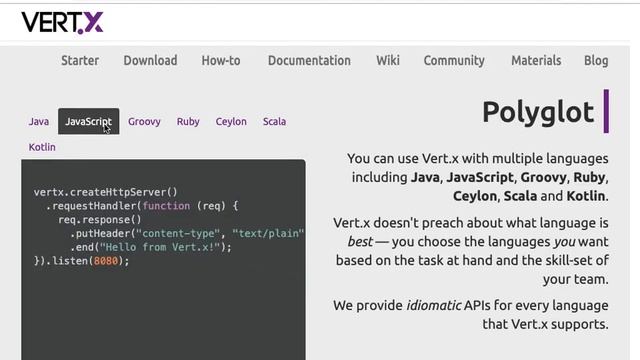Open the Starter navigation link
Image resolution: width=640 pixels, height=360 pixels.
point(80,60)
